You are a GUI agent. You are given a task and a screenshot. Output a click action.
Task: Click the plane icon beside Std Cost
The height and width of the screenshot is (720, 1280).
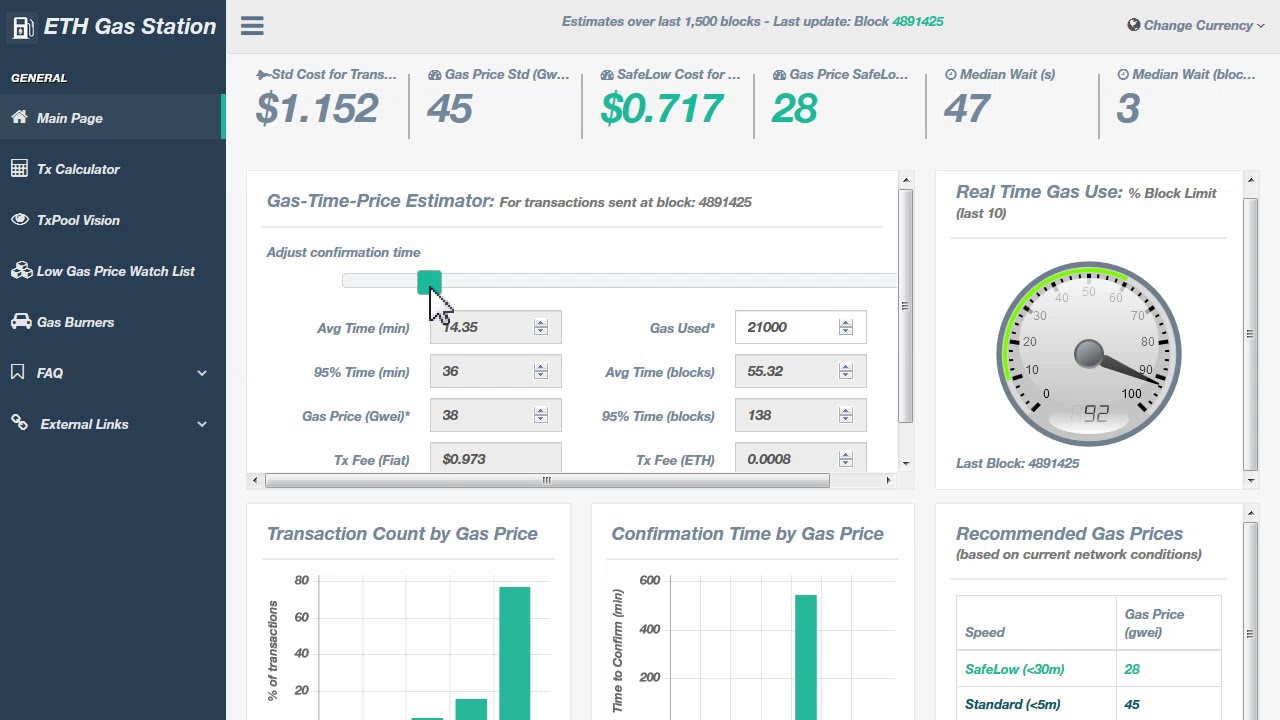tap(263, 74)
